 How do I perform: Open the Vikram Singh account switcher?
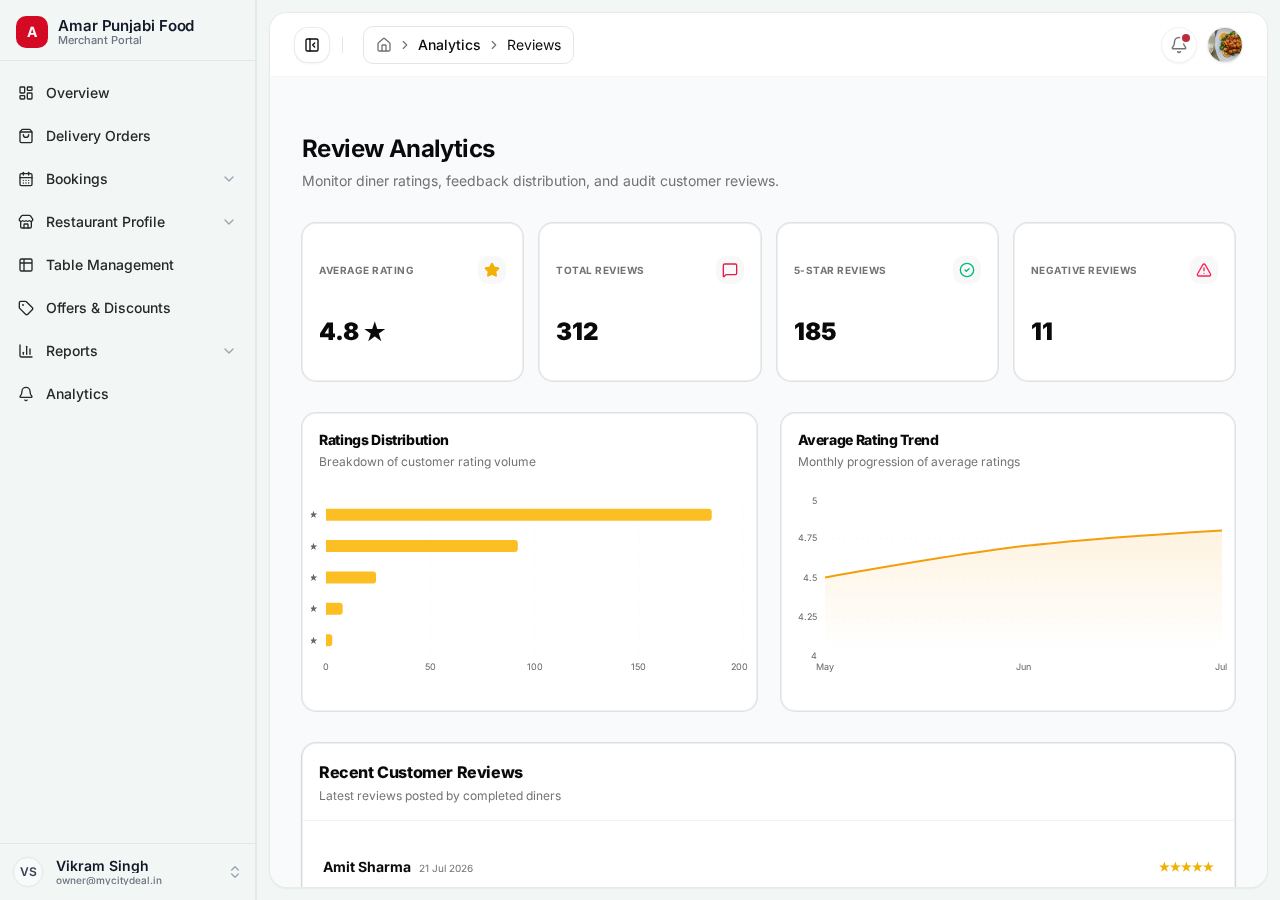point(128,872)
